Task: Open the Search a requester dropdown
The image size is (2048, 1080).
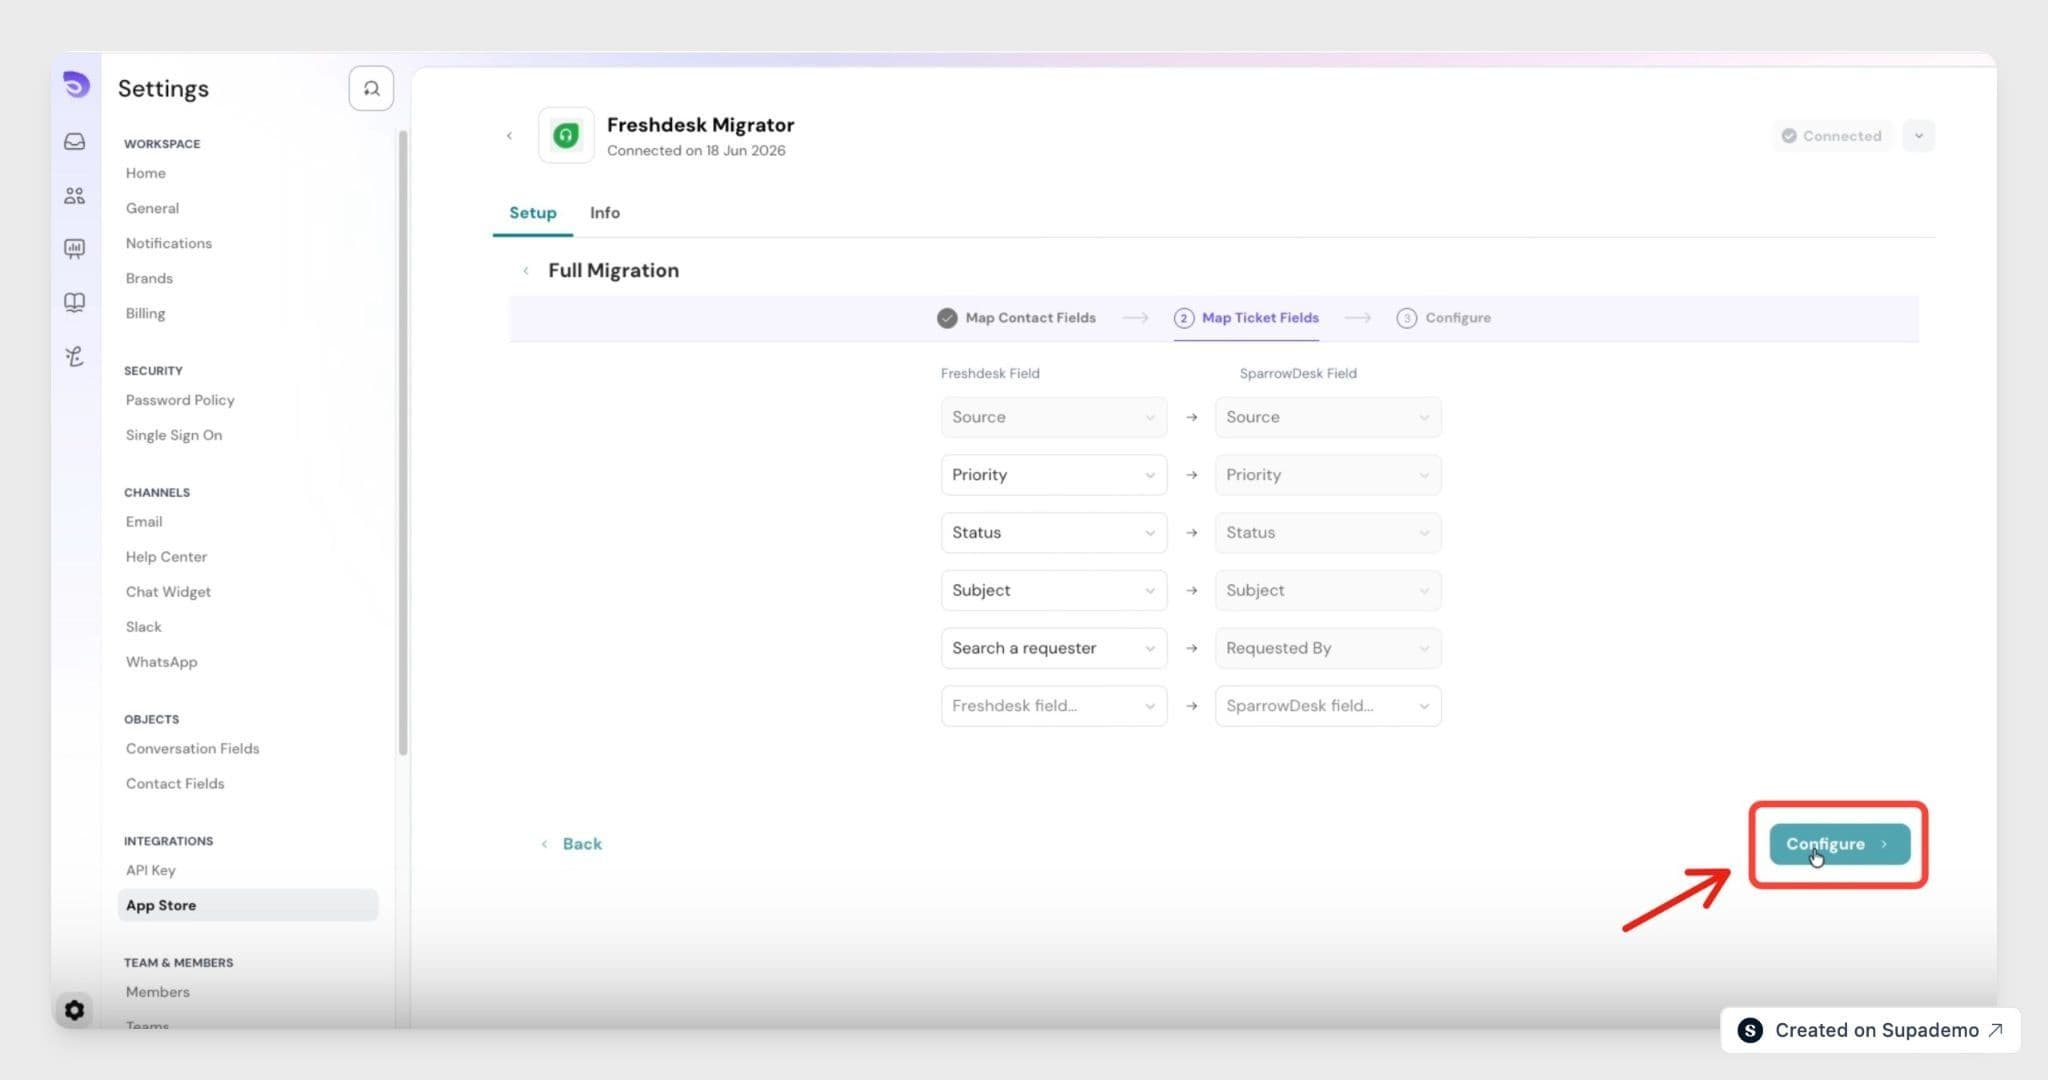Action: pos(1054,648)
